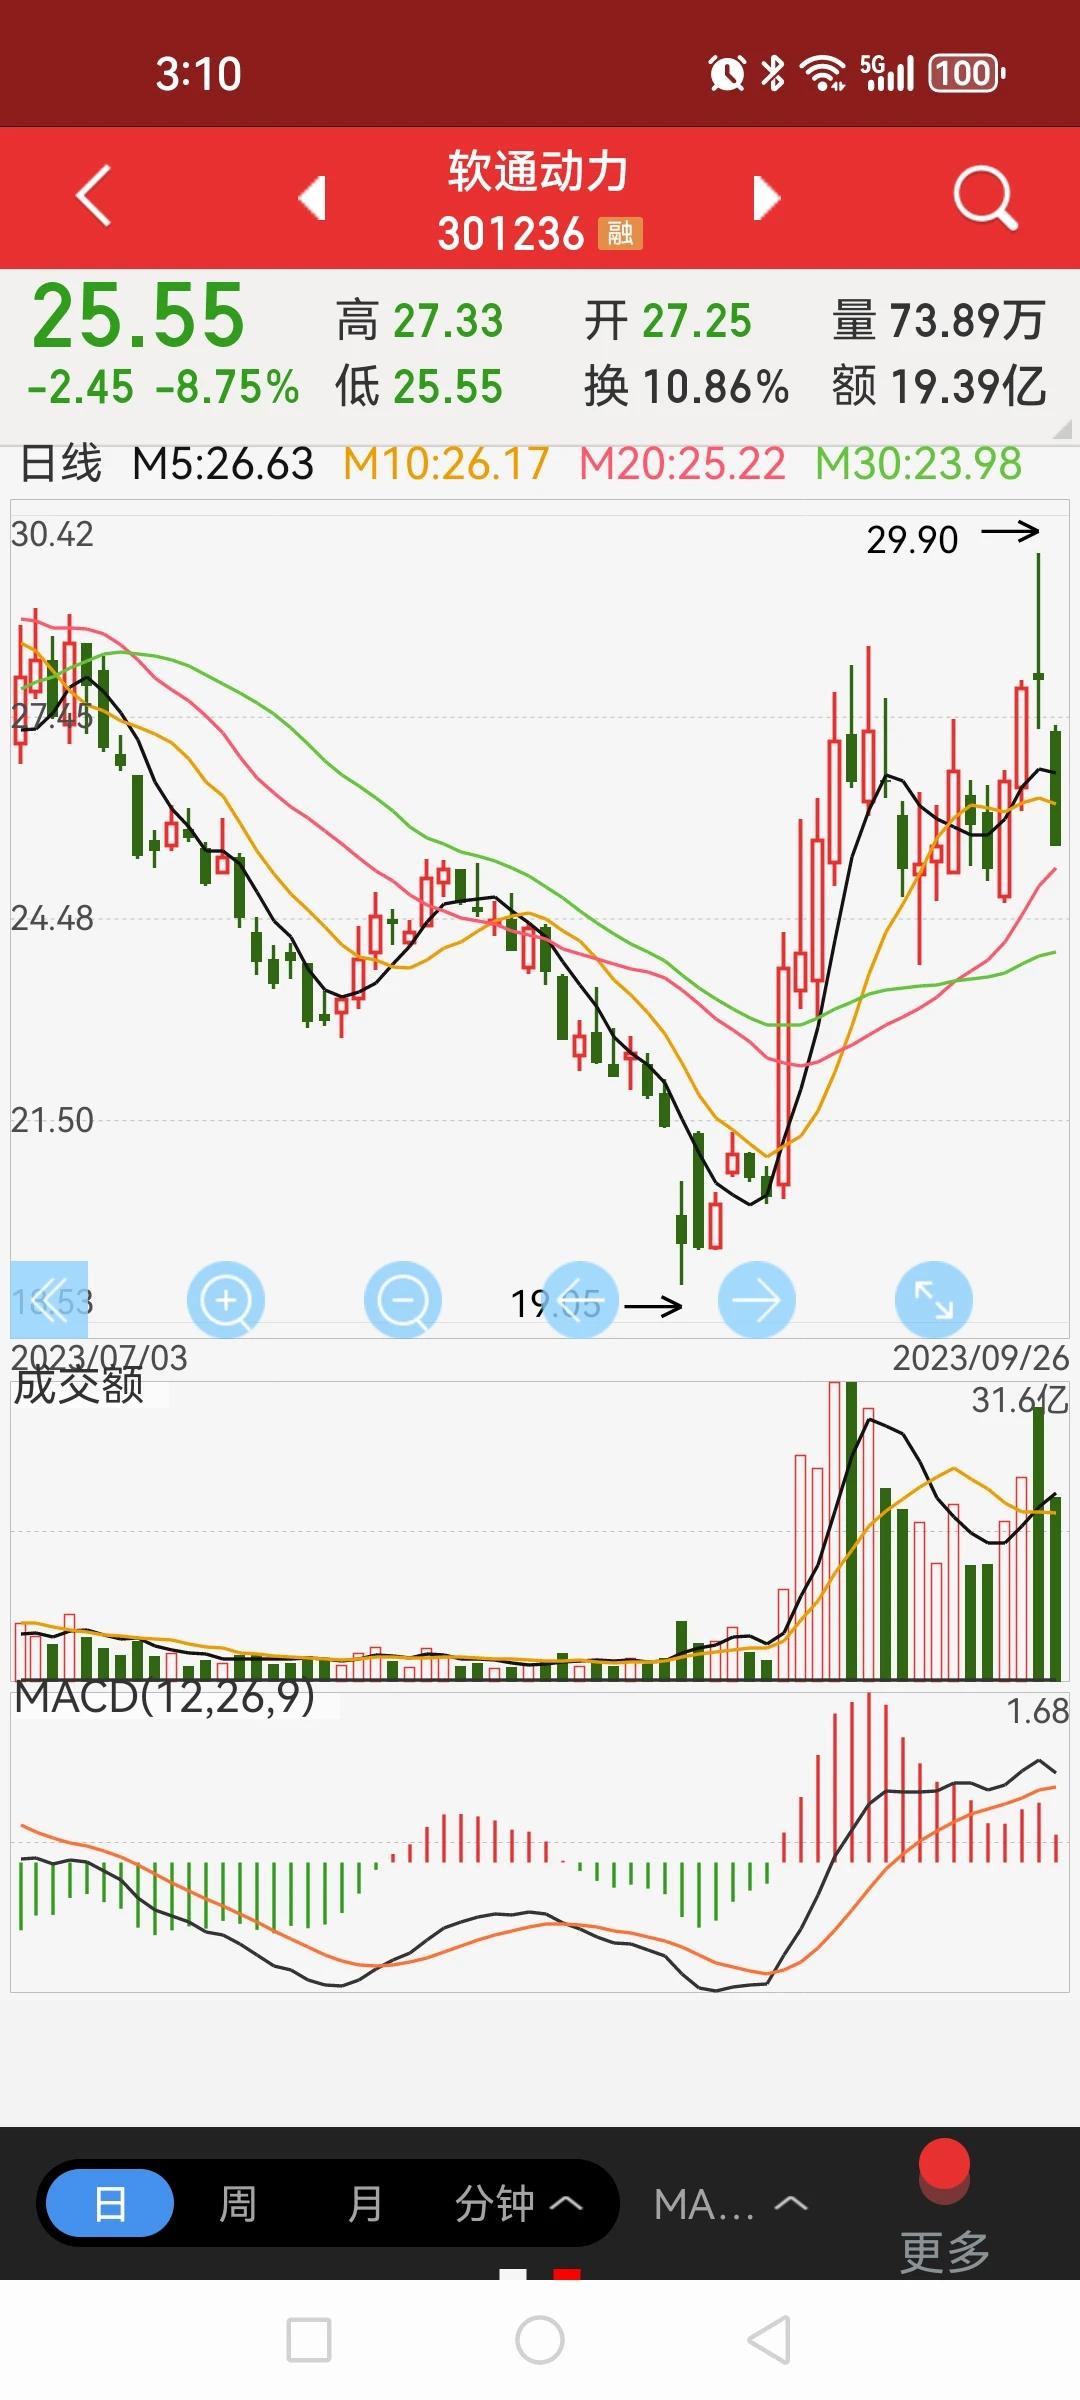Tap the stock code 301236

(x=511, y=234)
